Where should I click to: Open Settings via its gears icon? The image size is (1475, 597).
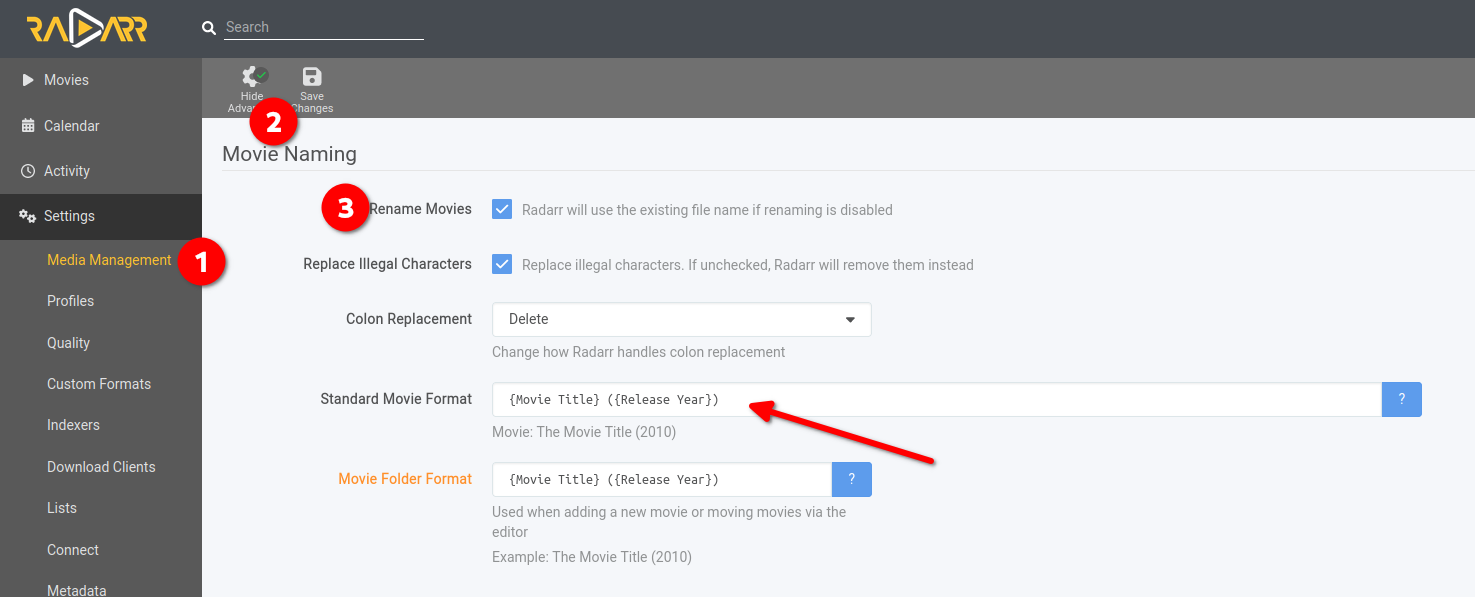pyautogui.click(x=28, y=216)
